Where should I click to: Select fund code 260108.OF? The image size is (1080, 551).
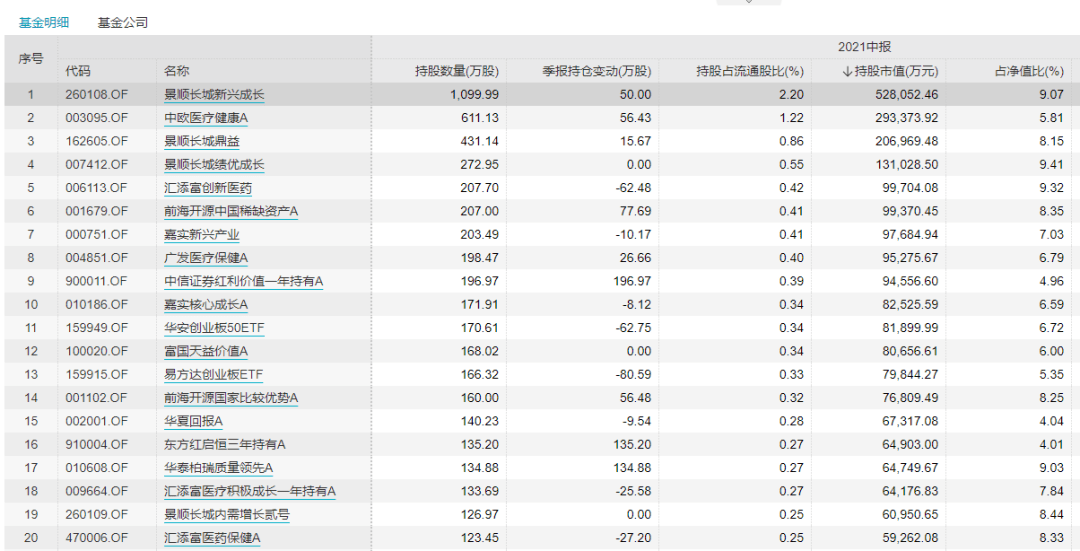[97, 95]
